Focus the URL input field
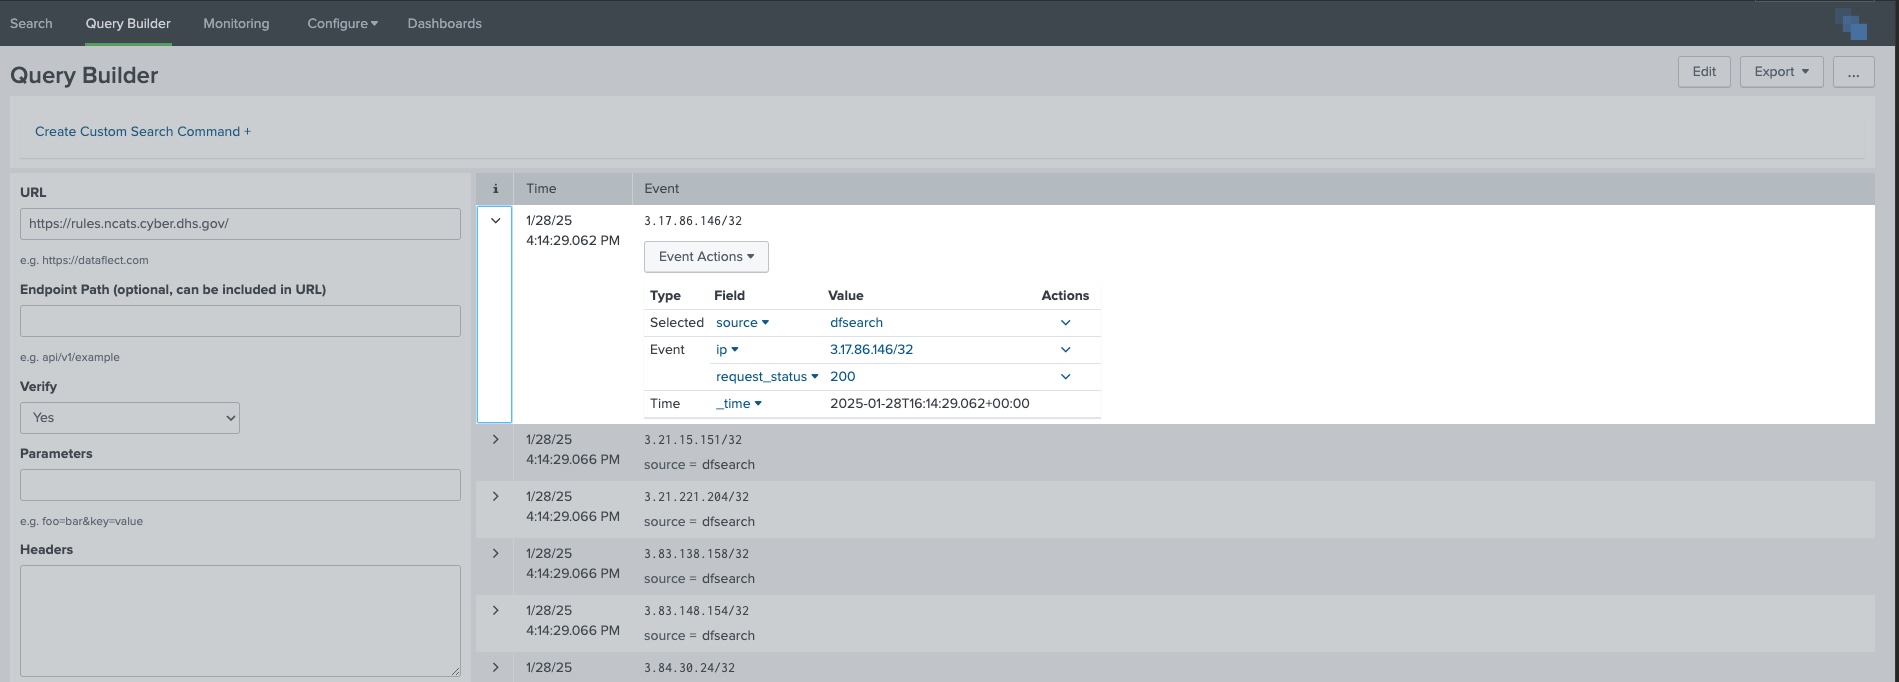This screenshot has height=682, width=1899. coord(240,224)
